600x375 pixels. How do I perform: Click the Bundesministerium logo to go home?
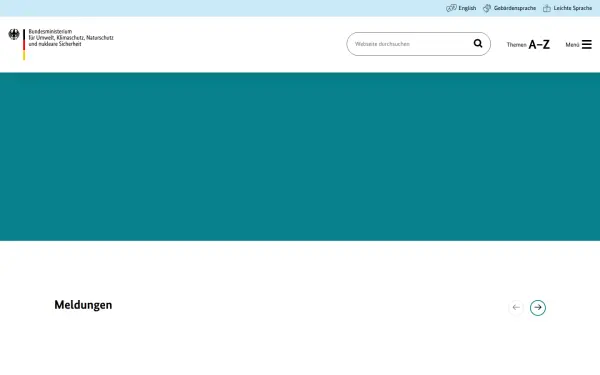click(61, 44)
